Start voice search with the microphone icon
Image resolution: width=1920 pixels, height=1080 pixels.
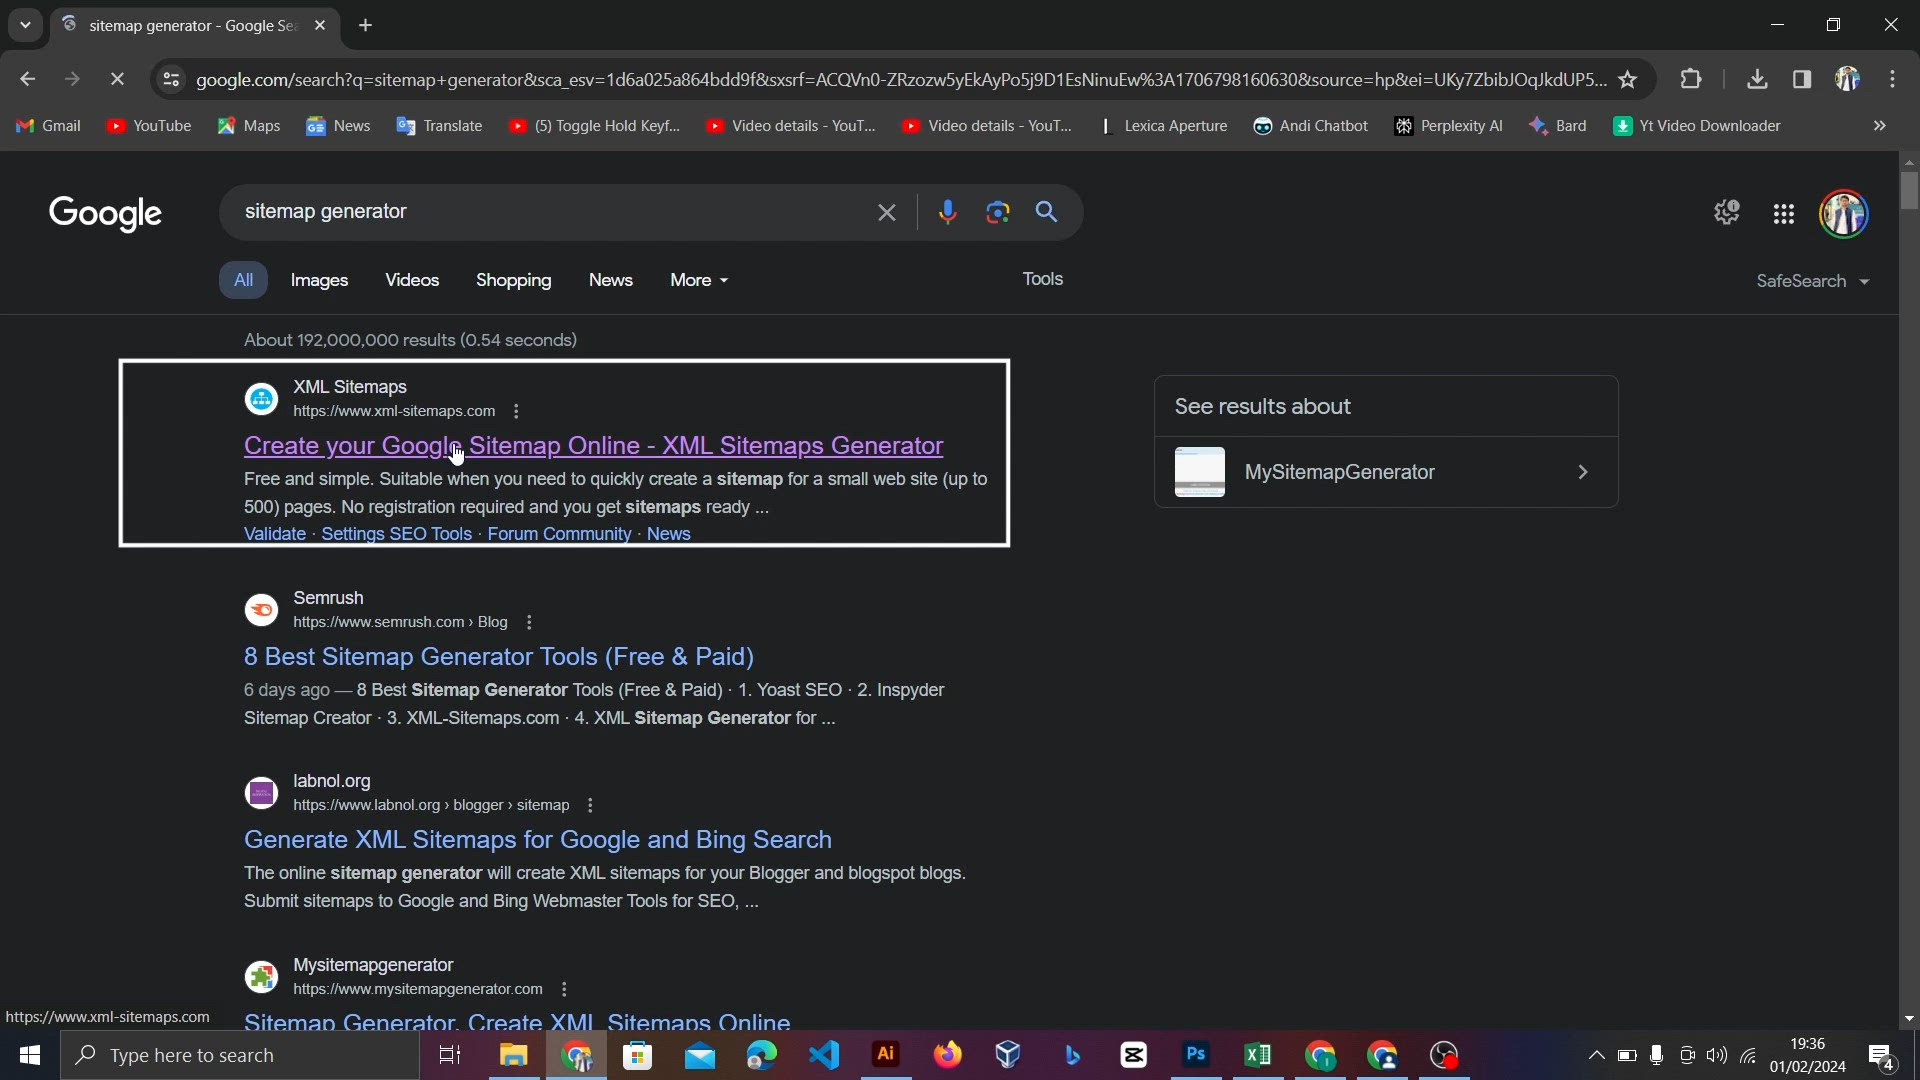[948, 212]
